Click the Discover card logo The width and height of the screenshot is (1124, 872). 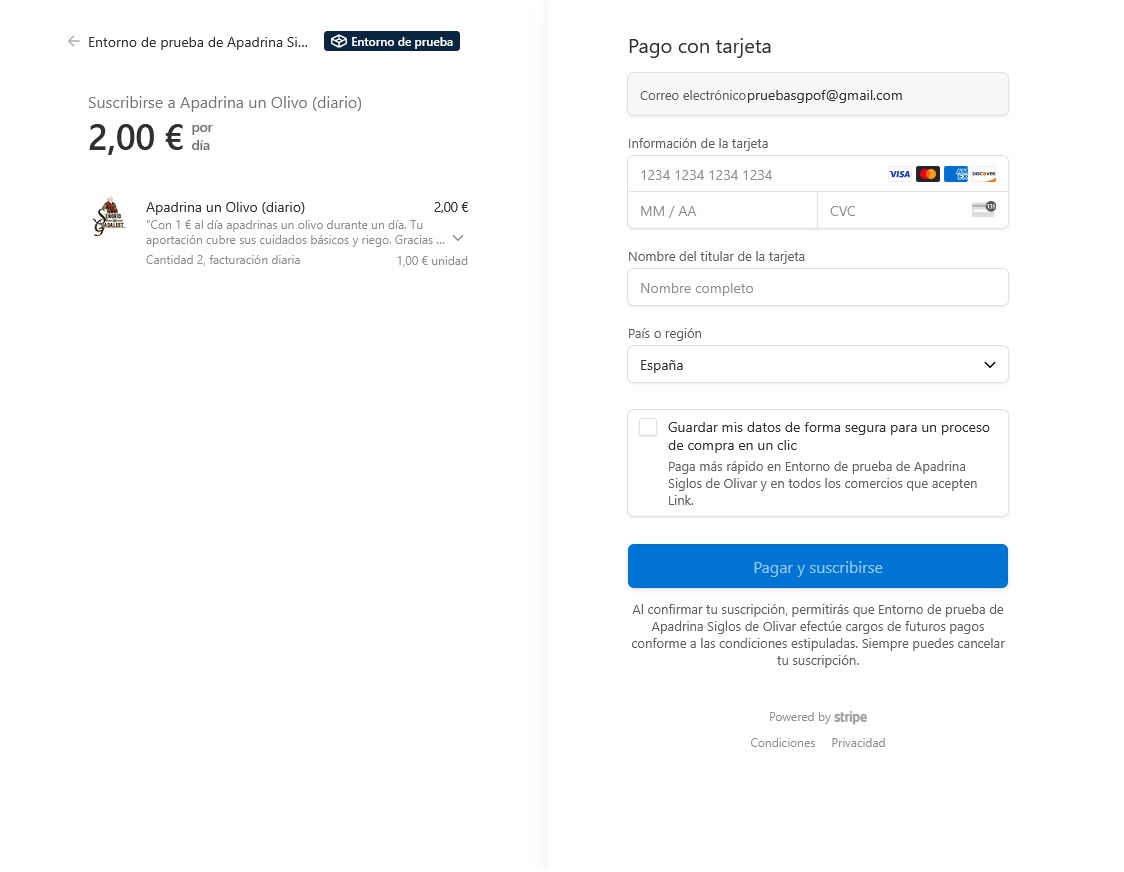coord(984,174)
